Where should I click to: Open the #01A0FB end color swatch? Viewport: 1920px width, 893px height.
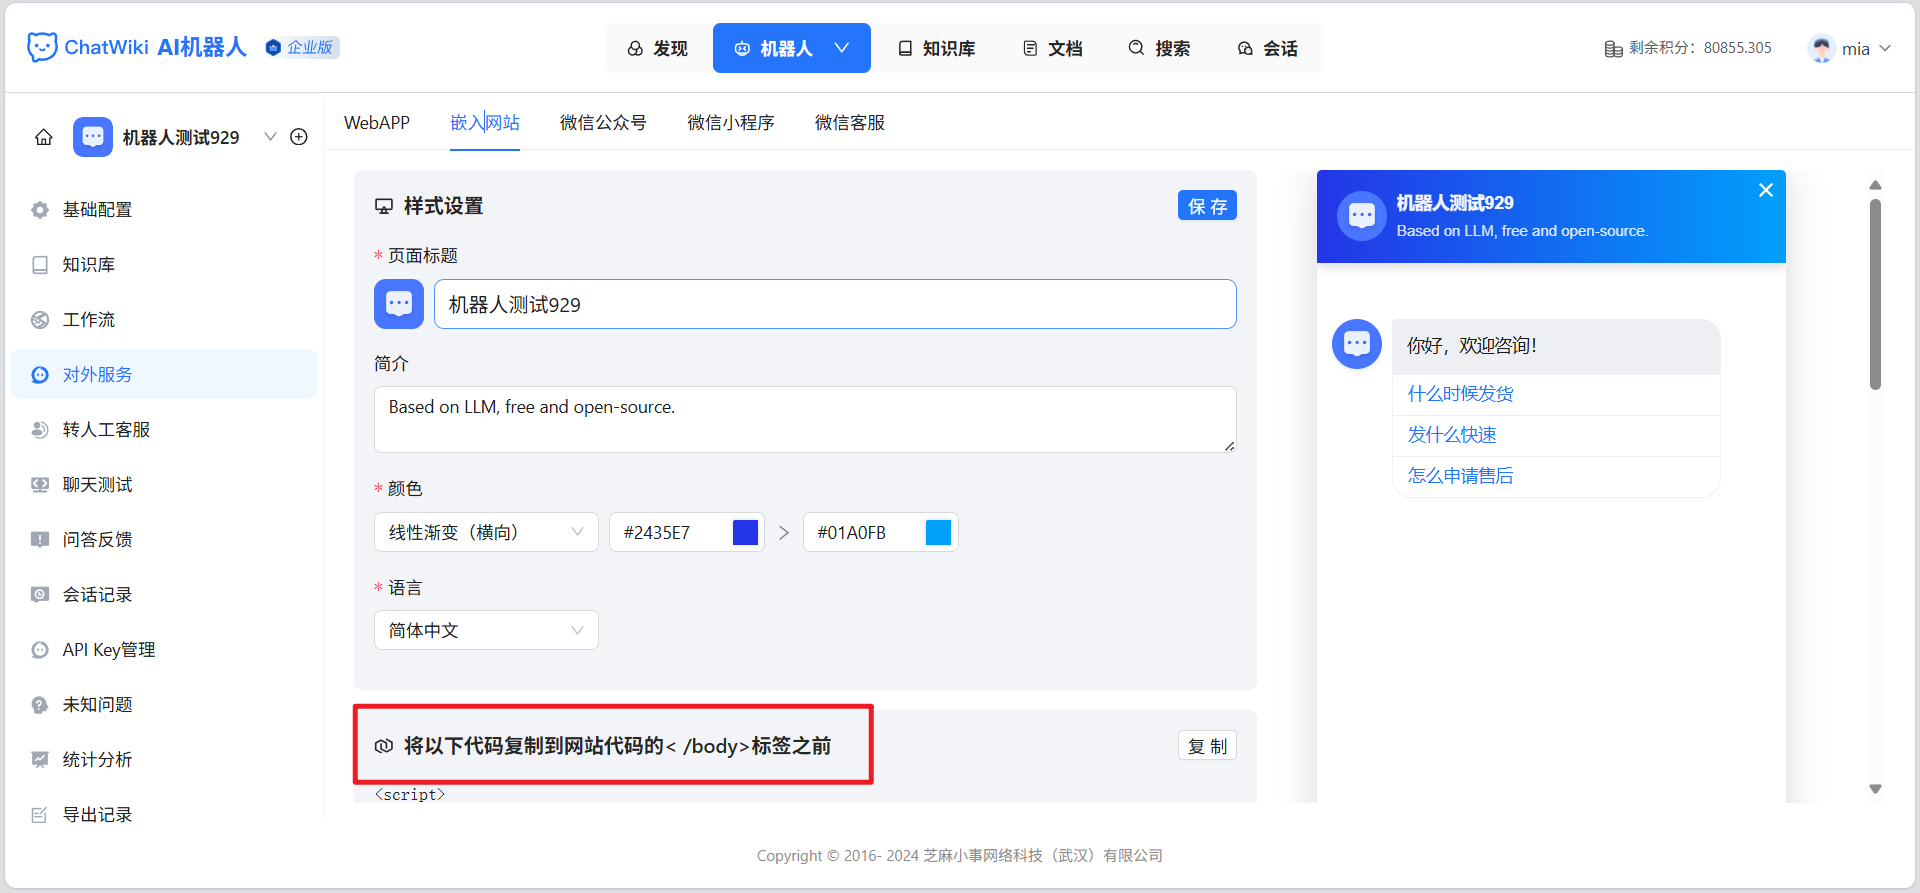click(x=938, y=532)
